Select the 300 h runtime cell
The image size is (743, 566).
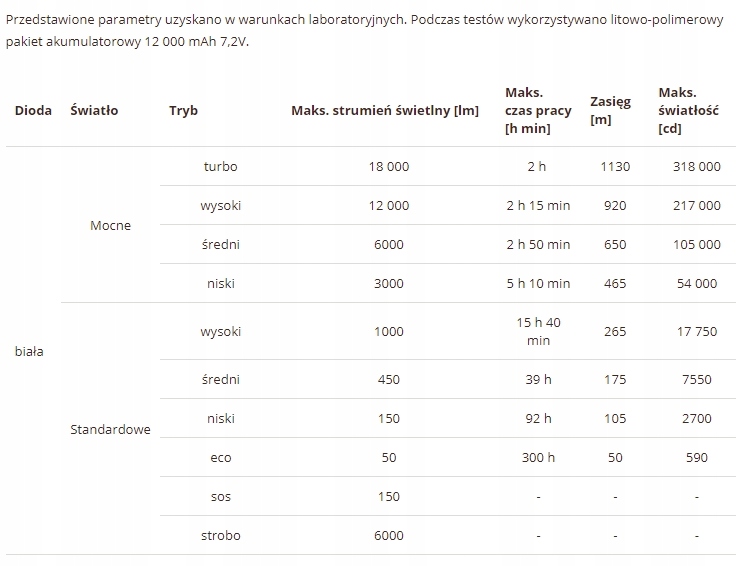(538, 457)
